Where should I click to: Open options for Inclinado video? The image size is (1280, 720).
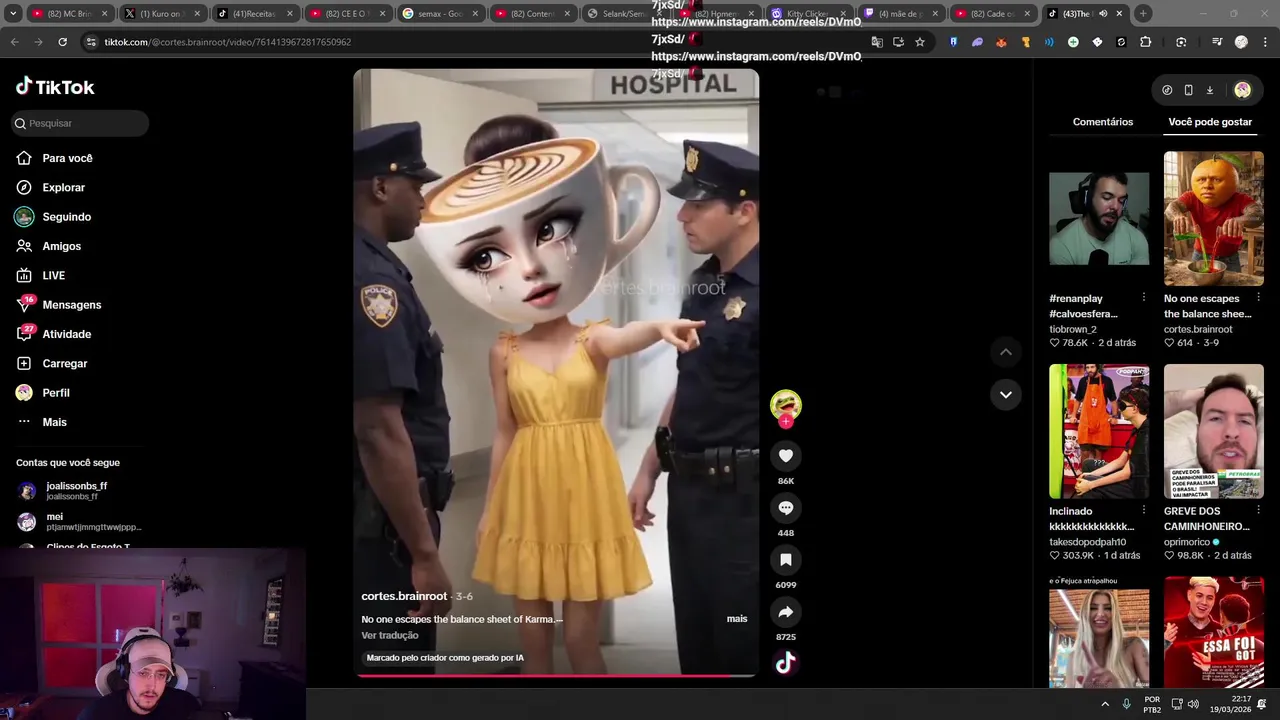coord(1144,511)
